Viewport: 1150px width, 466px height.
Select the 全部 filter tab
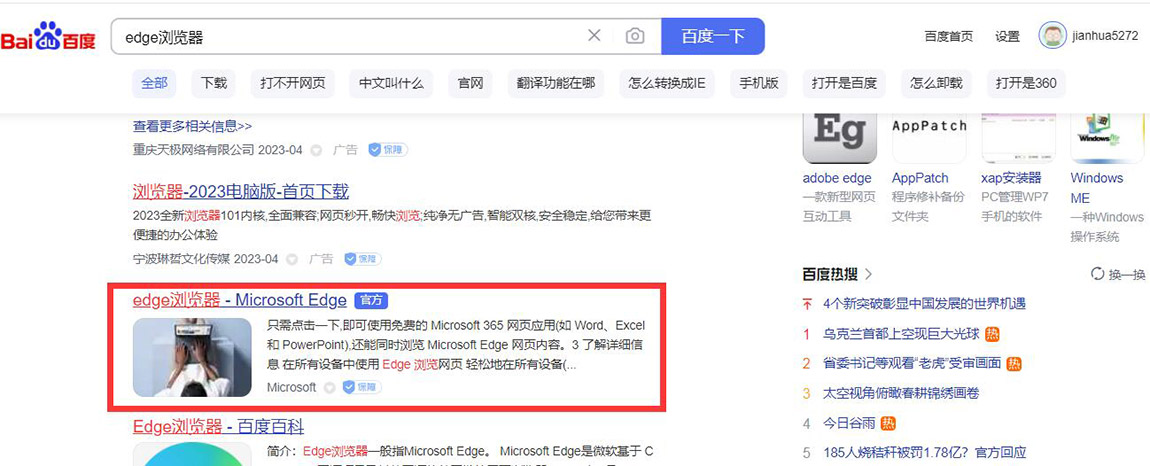(x=154, y=83)
